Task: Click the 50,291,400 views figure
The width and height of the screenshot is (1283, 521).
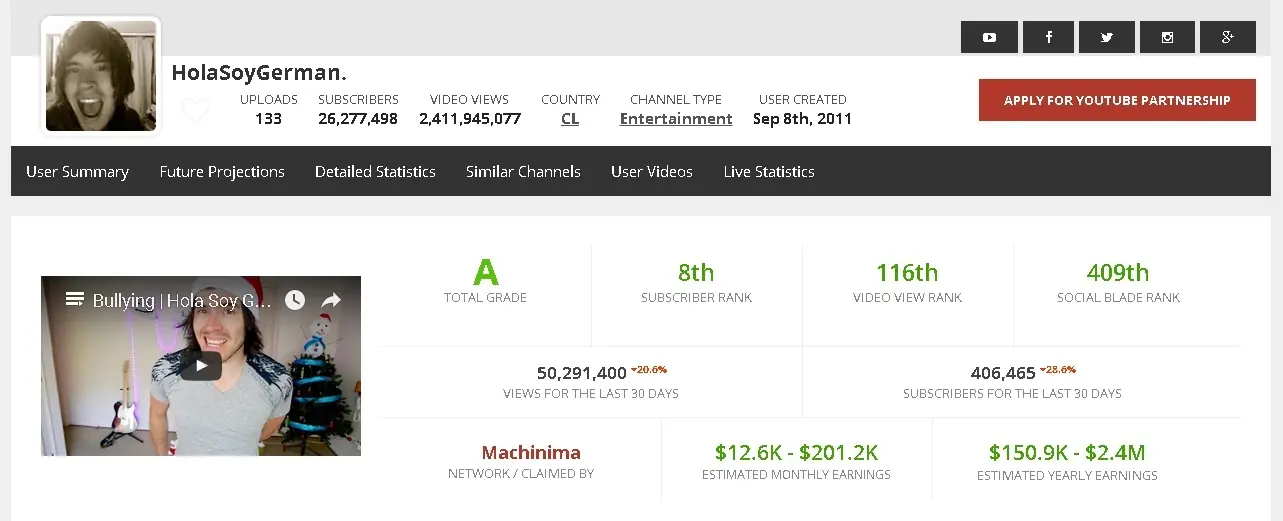Action: pyautogui.click(x=582, y=374)
